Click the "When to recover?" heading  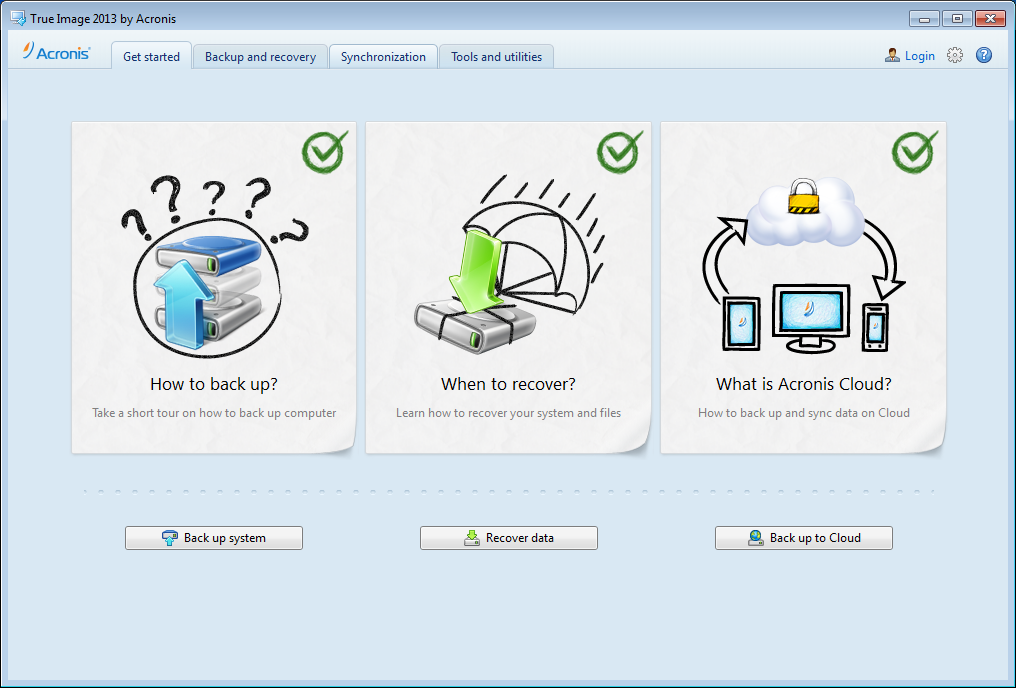tap(509, 384)
